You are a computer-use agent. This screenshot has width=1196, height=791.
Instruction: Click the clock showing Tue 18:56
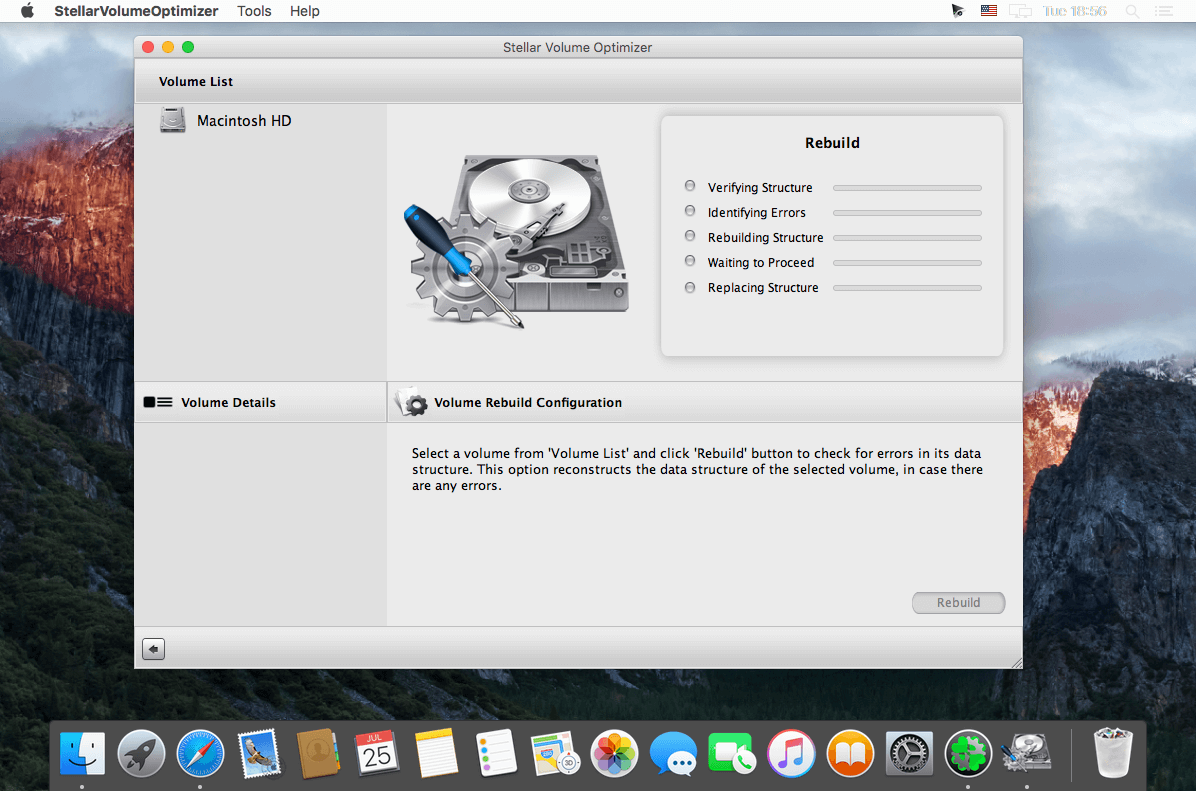pyautogui.click(x=1074, y=11)
